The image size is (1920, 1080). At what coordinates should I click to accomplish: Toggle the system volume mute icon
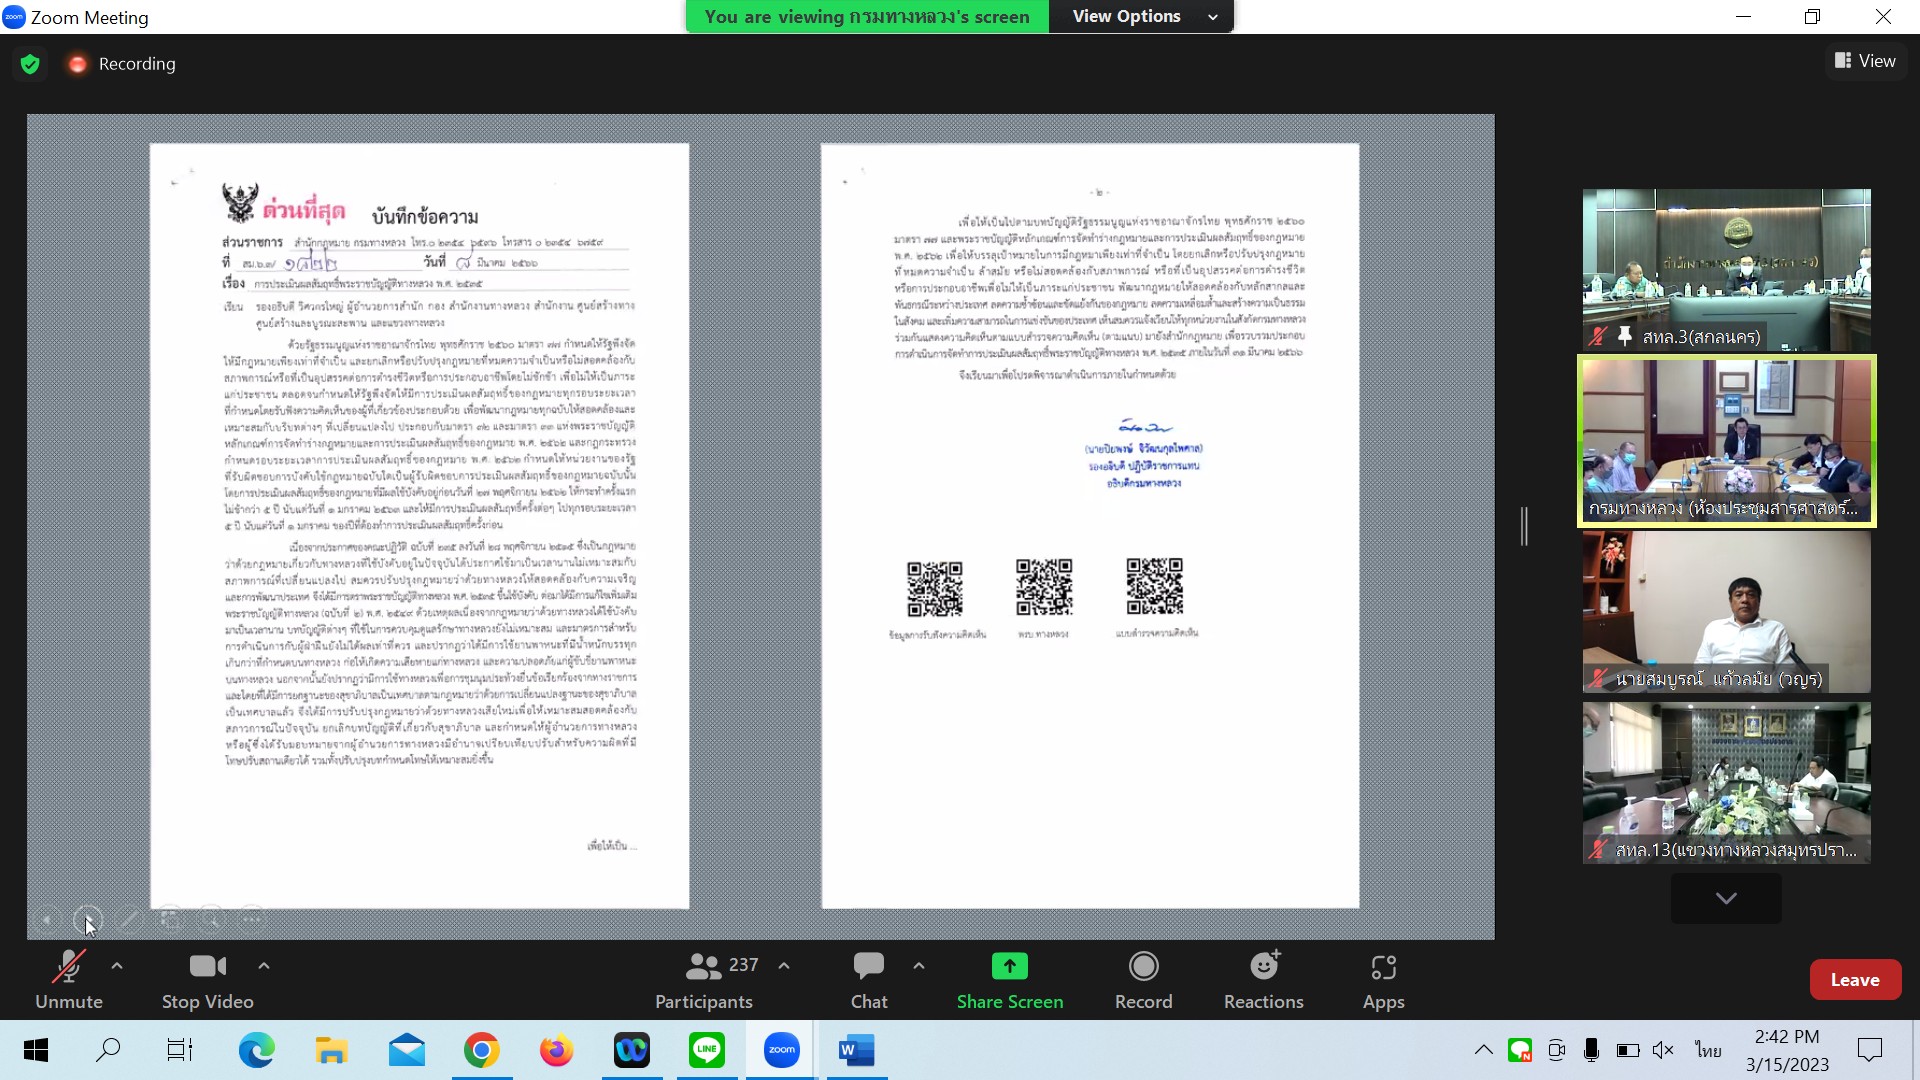tap(1663, 1050)
